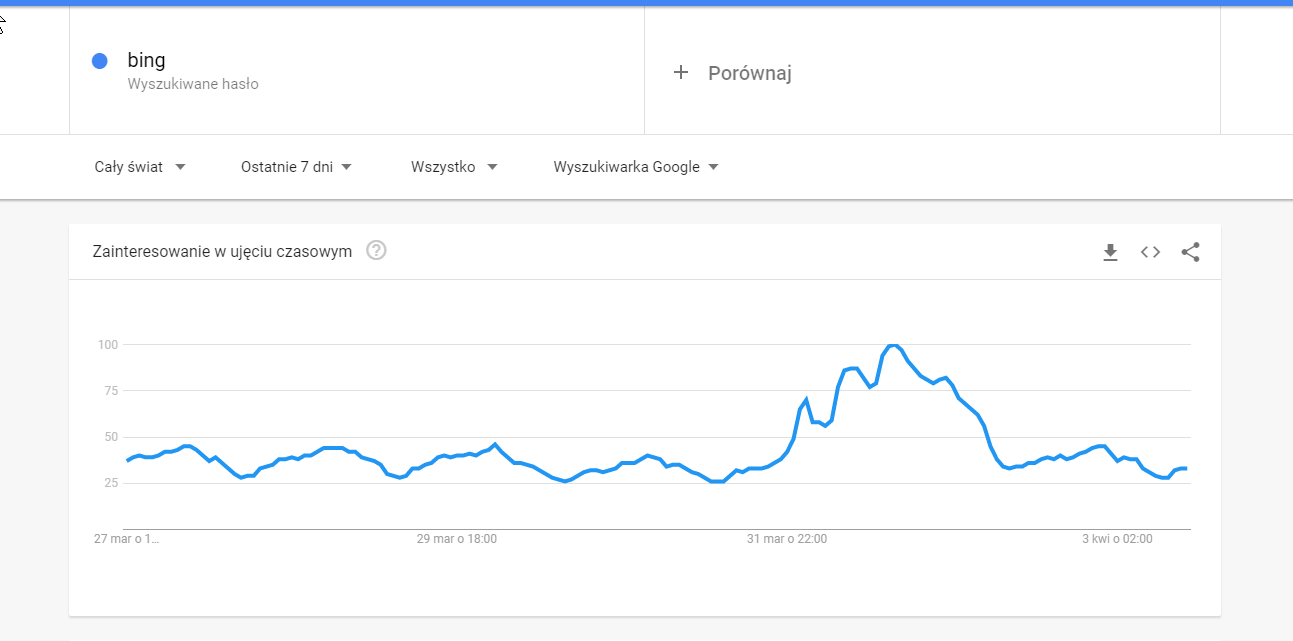Click the blue dot next to bing

[x=99, y=61]
